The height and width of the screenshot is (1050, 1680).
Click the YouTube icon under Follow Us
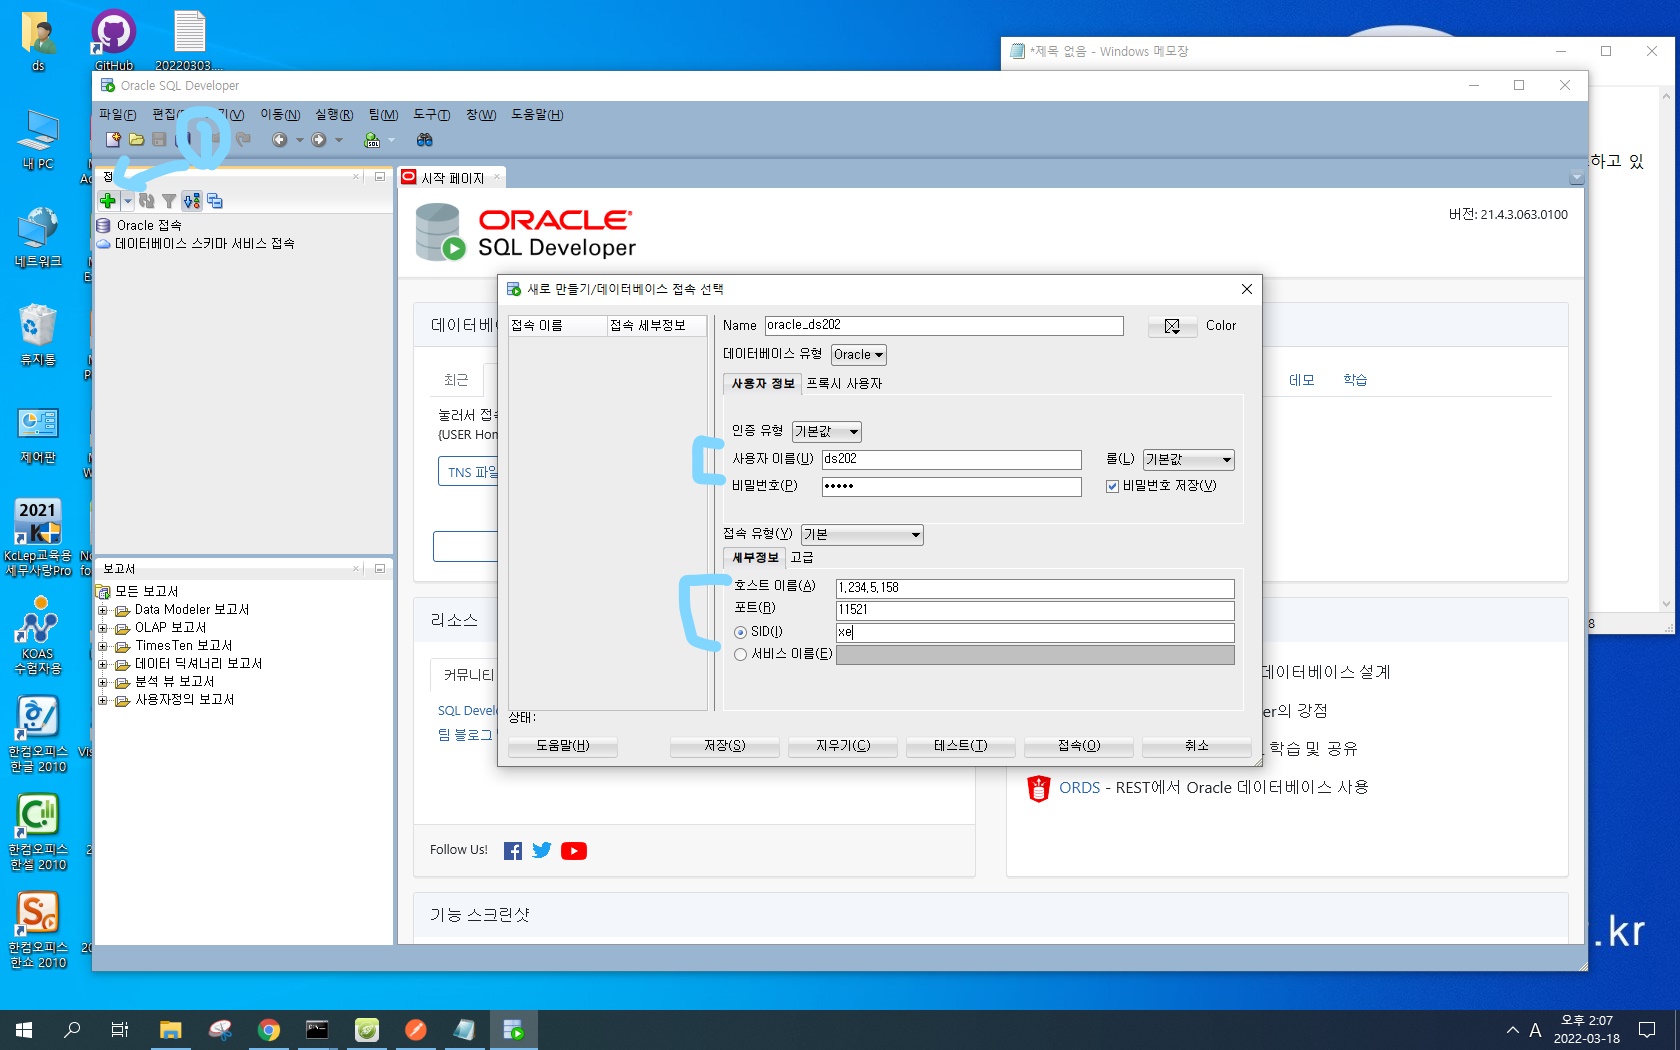pyautogui.click(x=574, y=851)
